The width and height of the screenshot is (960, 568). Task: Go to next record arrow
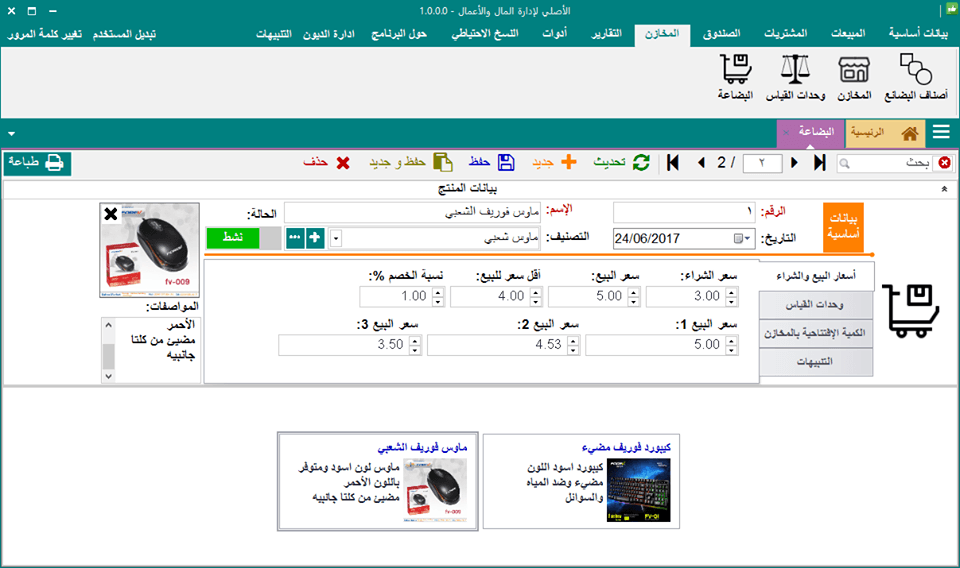pos(794,163)
